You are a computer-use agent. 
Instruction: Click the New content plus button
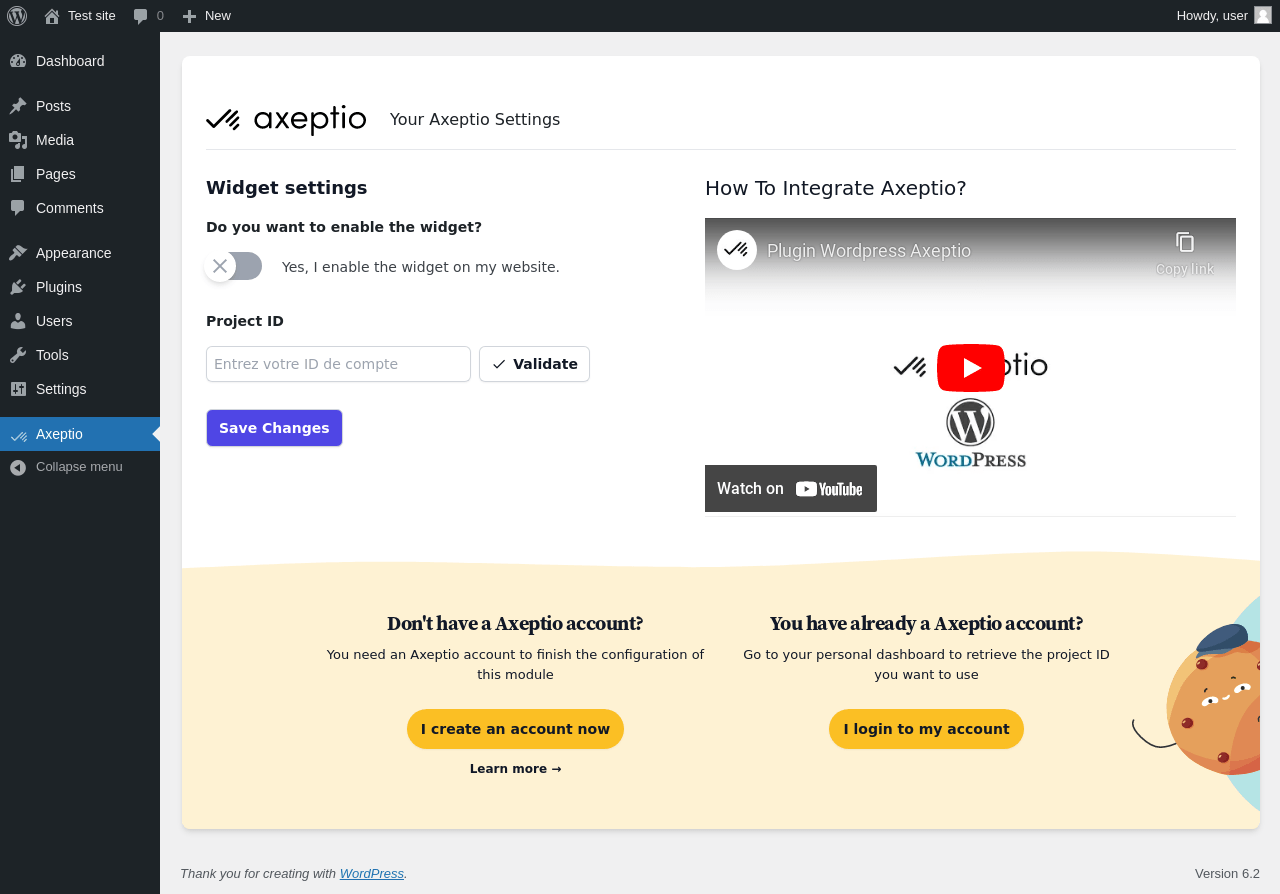click(207, 16)
